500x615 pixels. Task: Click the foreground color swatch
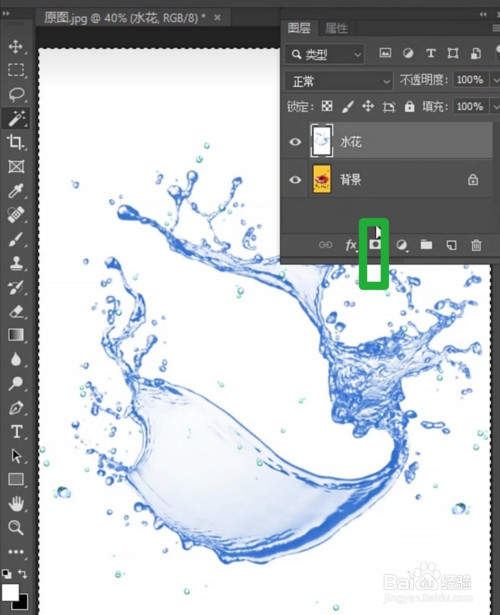tap(10, 593)
